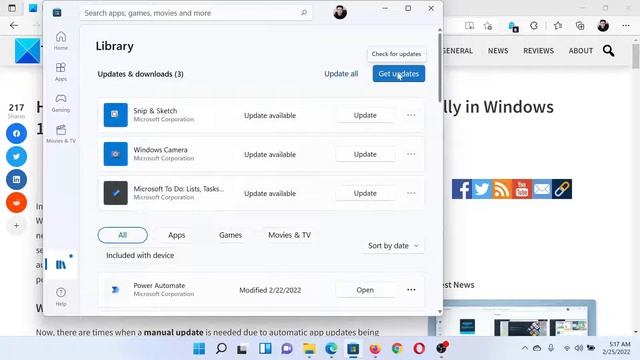Image resolution: width=640 pixels, height=360 pixels.
Task: Open File Explorer from taskbar
Action: [309, 349]
